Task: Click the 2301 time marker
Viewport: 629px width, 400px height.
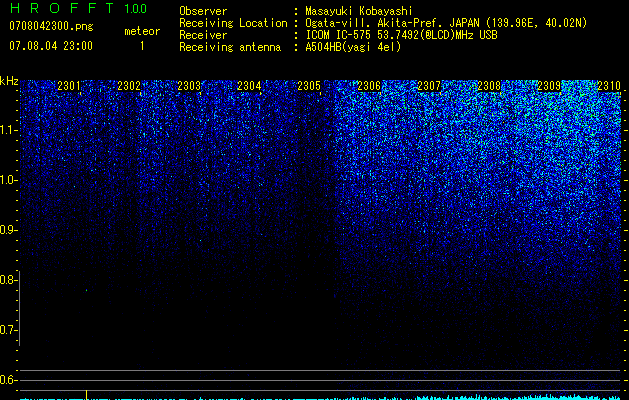Action: click(69, 85)
